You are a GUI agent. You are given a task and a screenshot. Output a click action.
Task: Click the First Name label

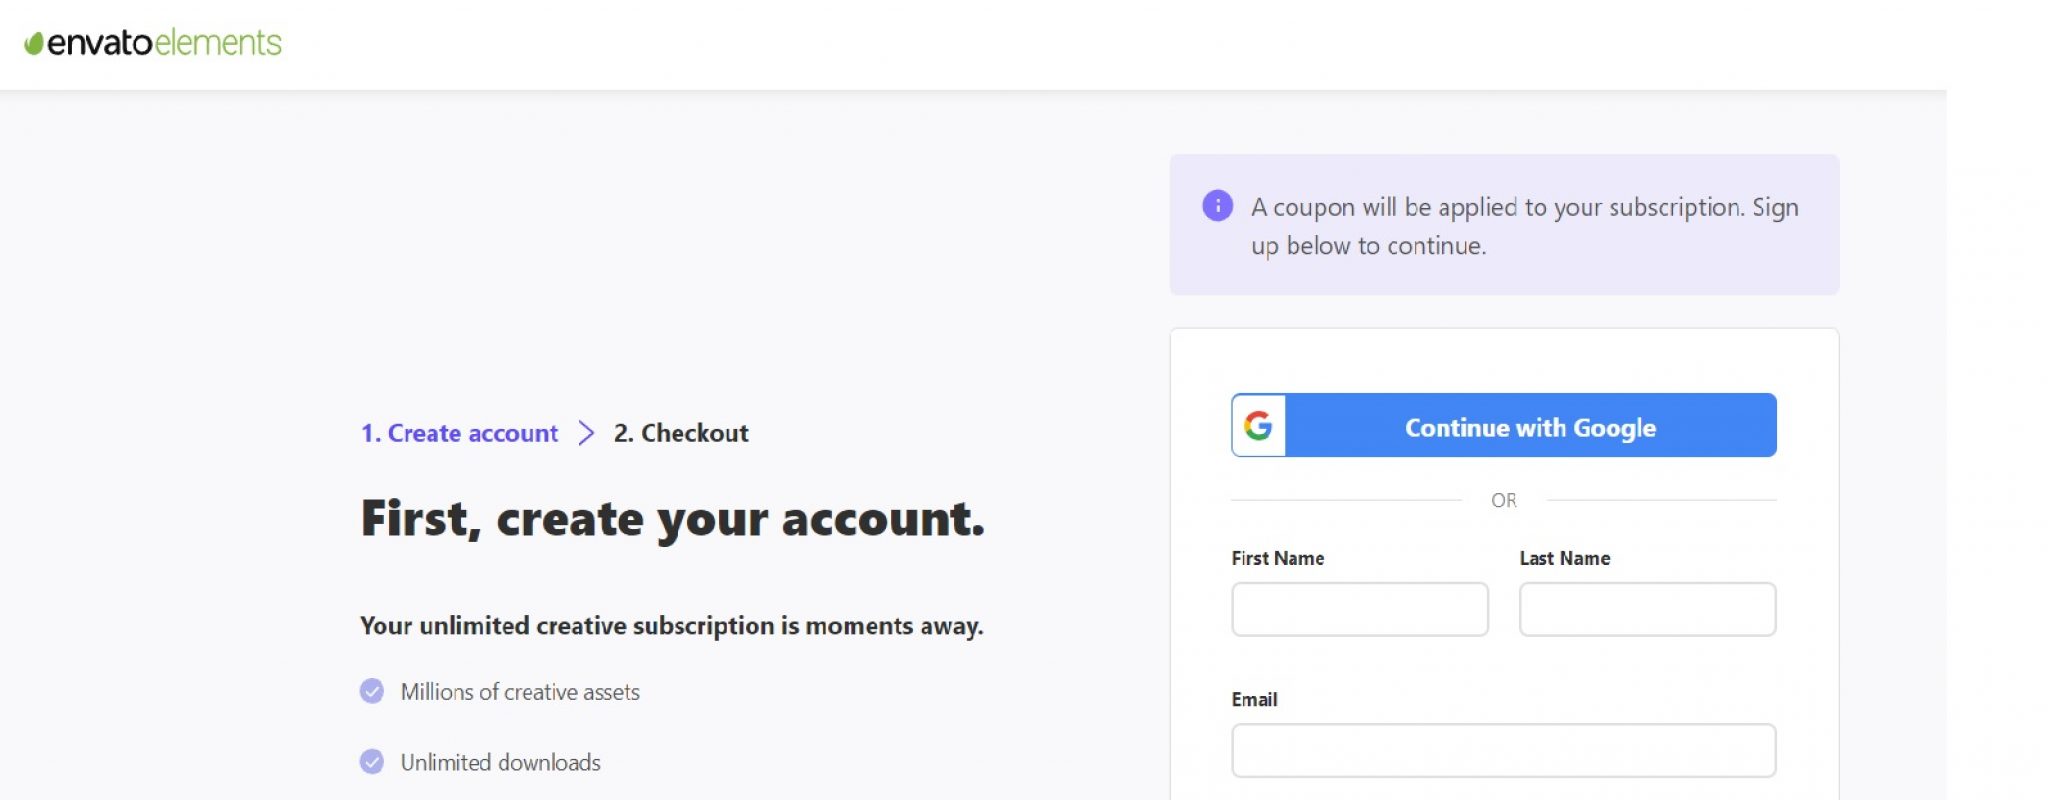coord(1278,558)
